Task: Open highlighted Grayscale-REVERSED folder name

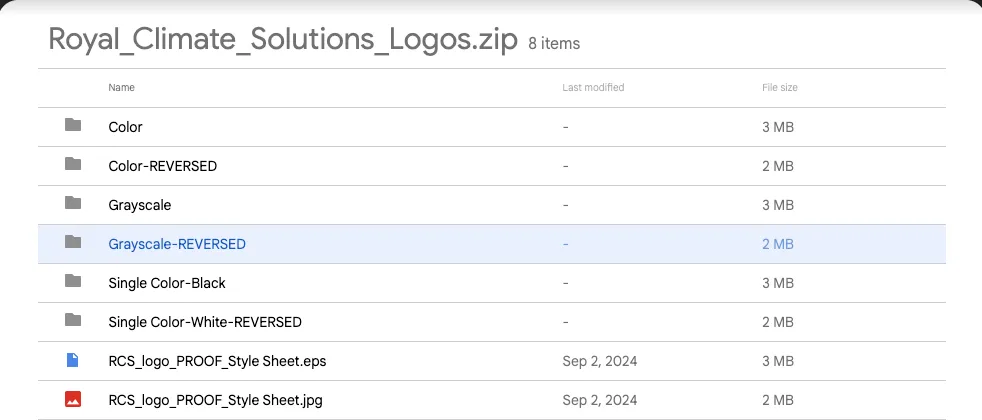Action: (x=176, y=244)
